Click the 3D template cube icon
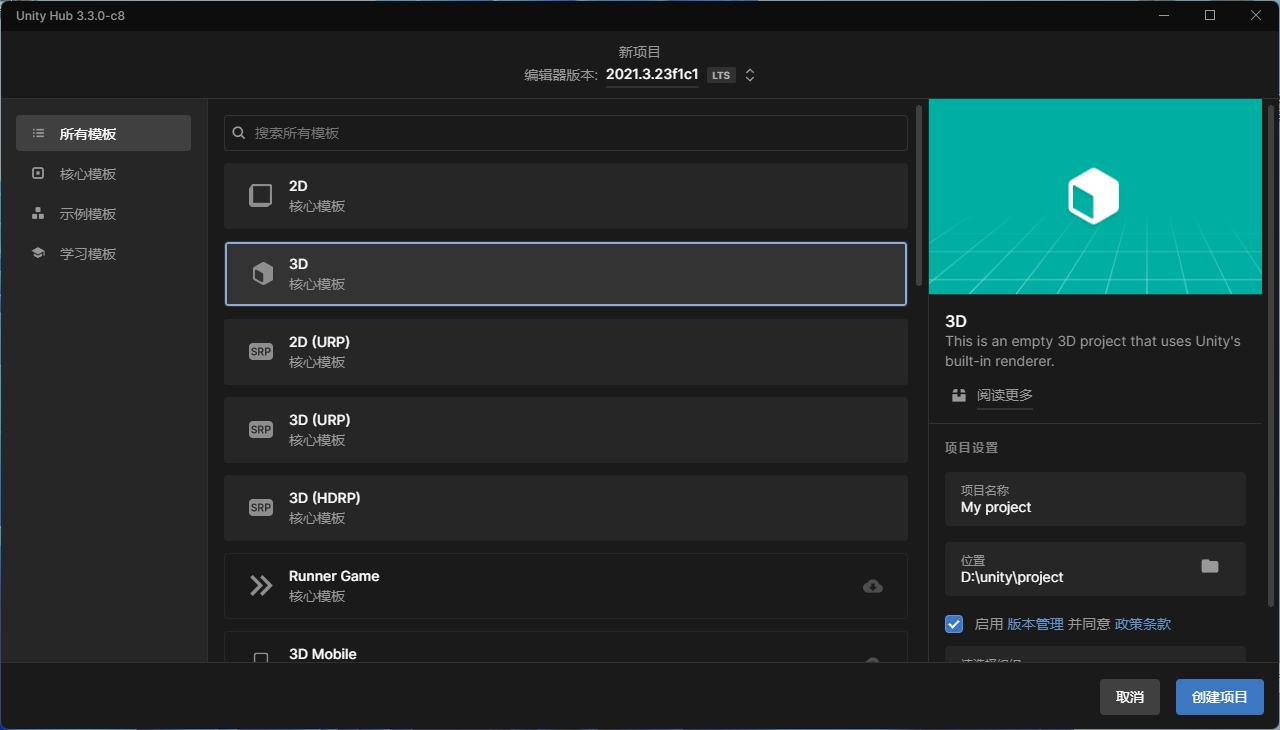Viewport: 1280px width, 730px height. click(x=262, y=274)
